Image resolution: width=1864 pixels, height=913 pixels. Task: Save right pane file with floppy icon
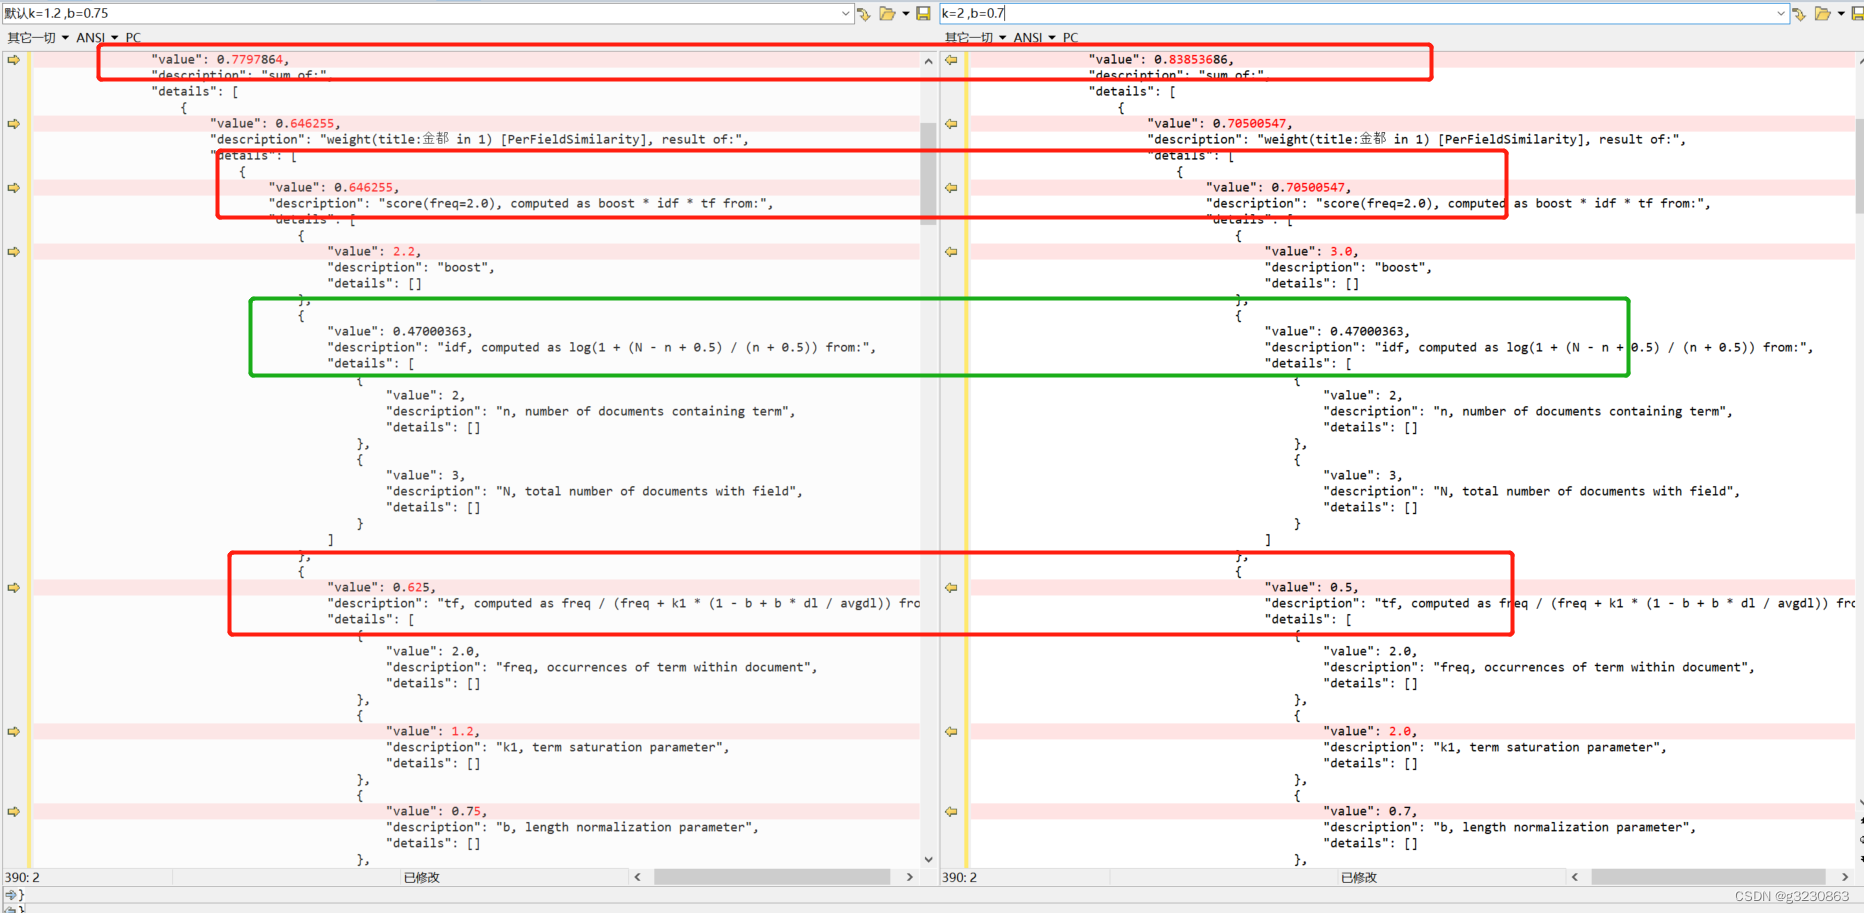click(1857, 13)
